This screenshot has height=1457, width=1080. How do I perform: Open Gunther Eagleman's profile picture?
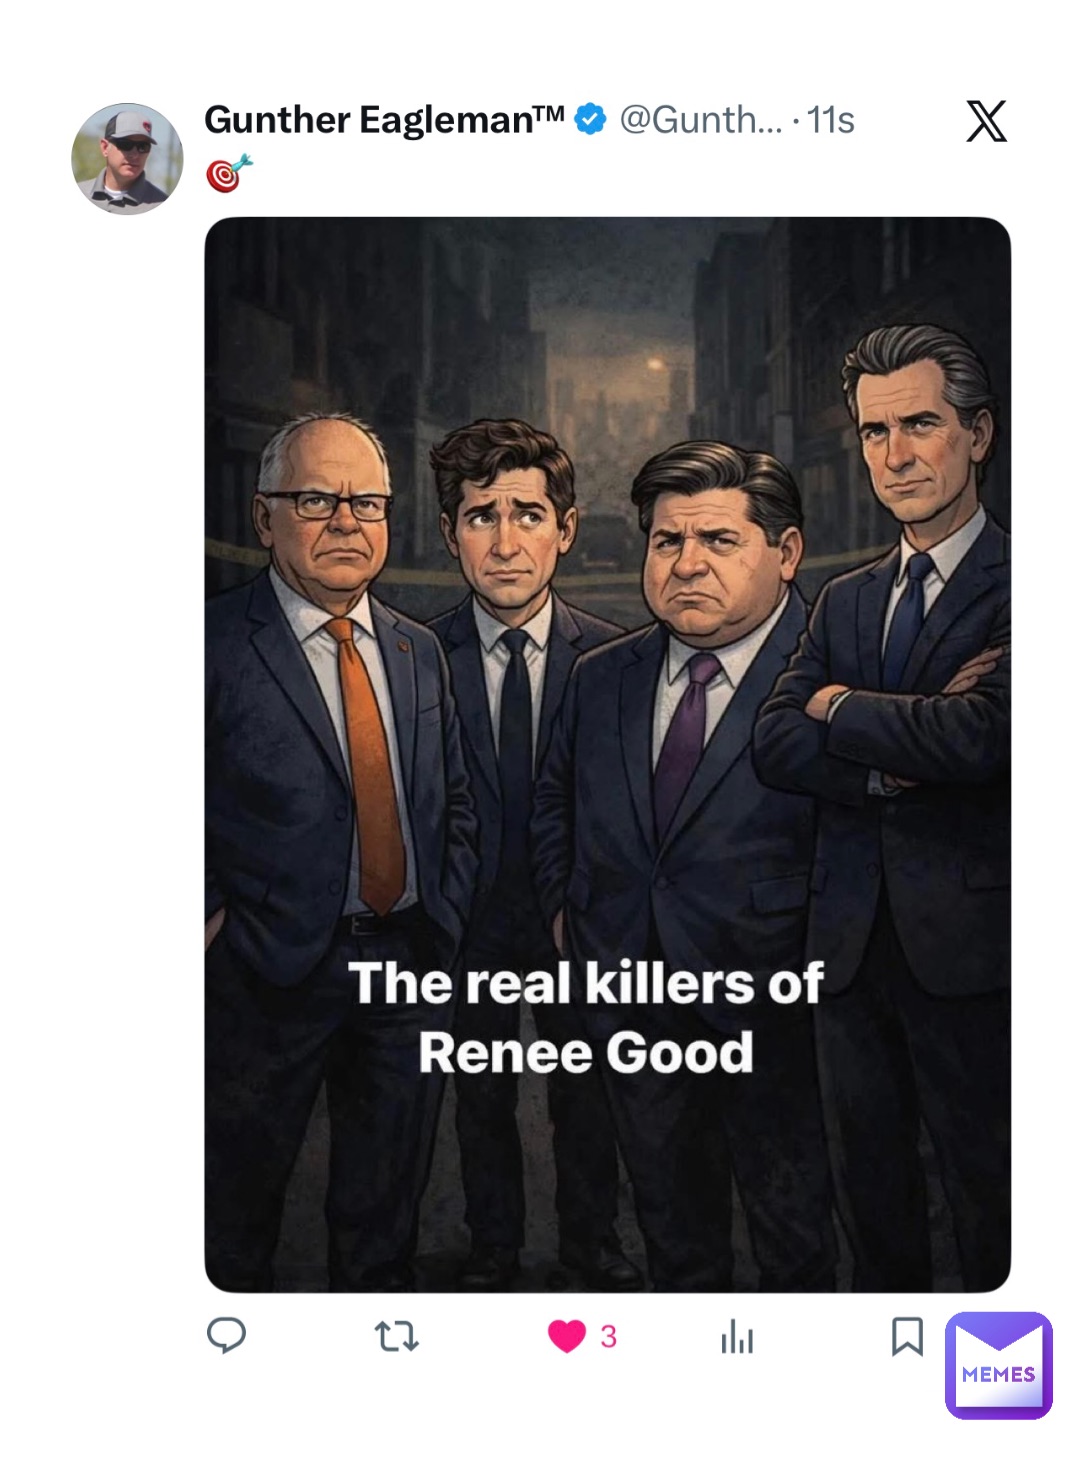click(127, 159)
